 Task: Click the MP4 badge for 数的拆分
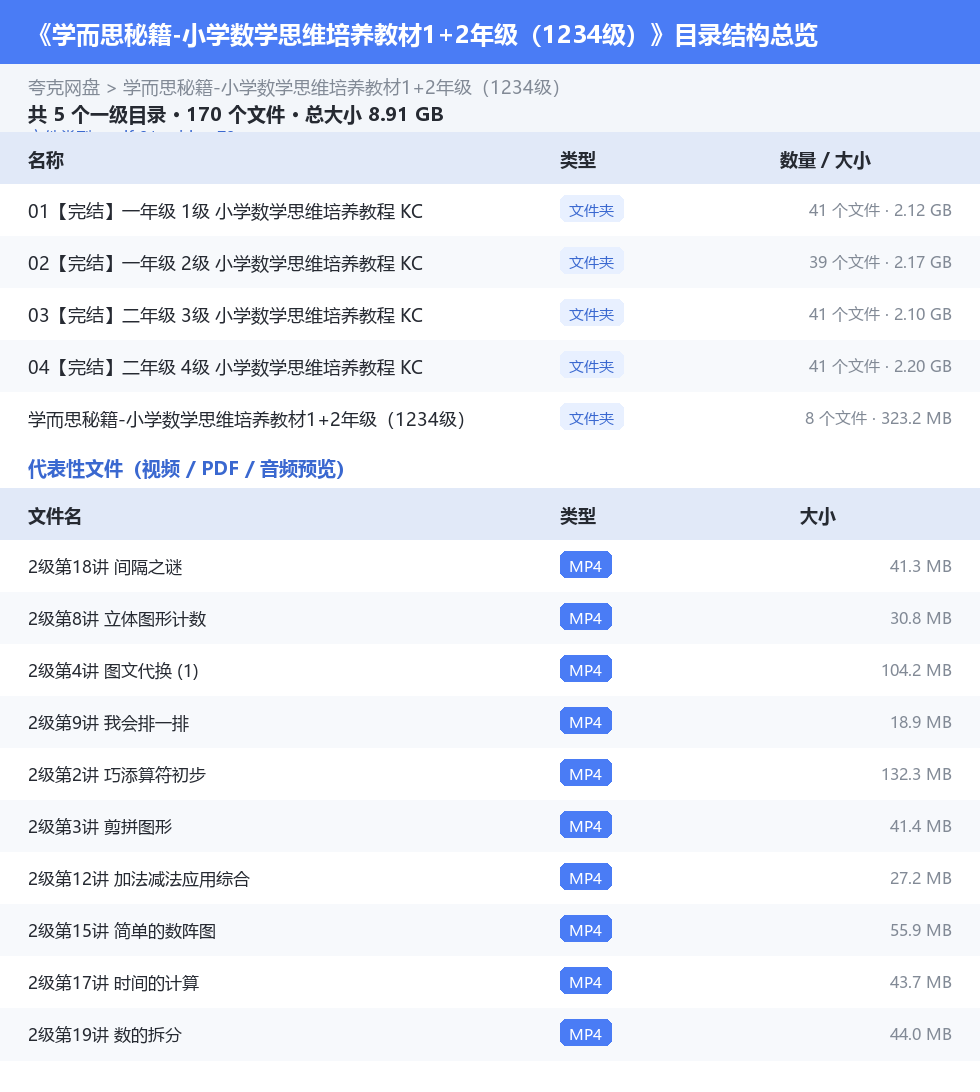point(586,1034)
